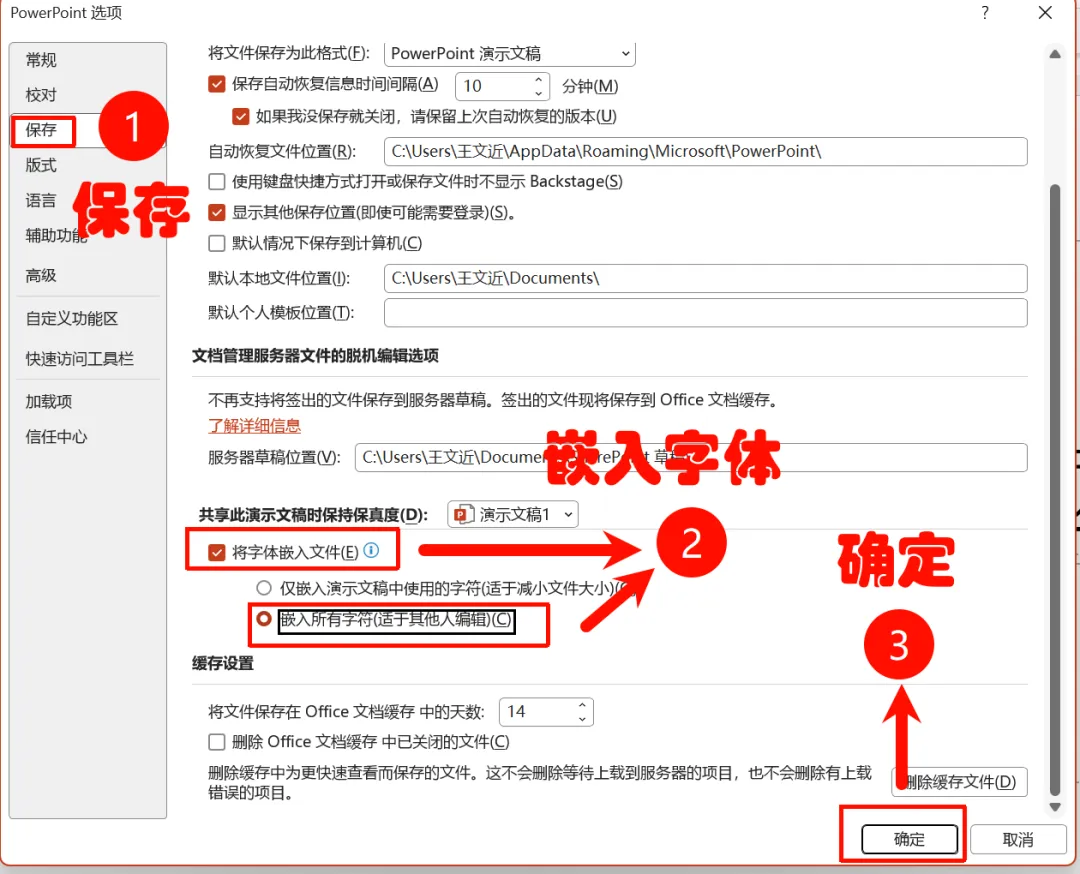Click the 默认本地文件位置 input field
Image resolution: width=1080 pixels, height=874 pixels.
point(705,278)
